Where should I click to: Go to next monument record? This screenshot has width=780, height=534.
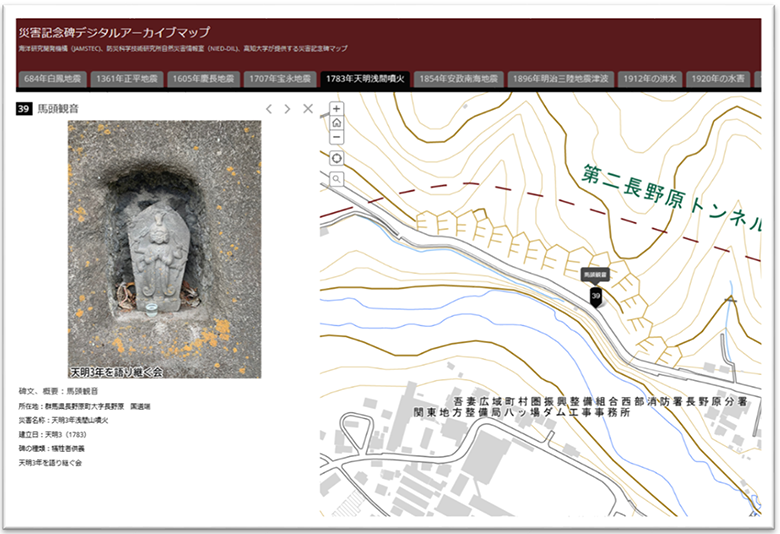[288, 109]
